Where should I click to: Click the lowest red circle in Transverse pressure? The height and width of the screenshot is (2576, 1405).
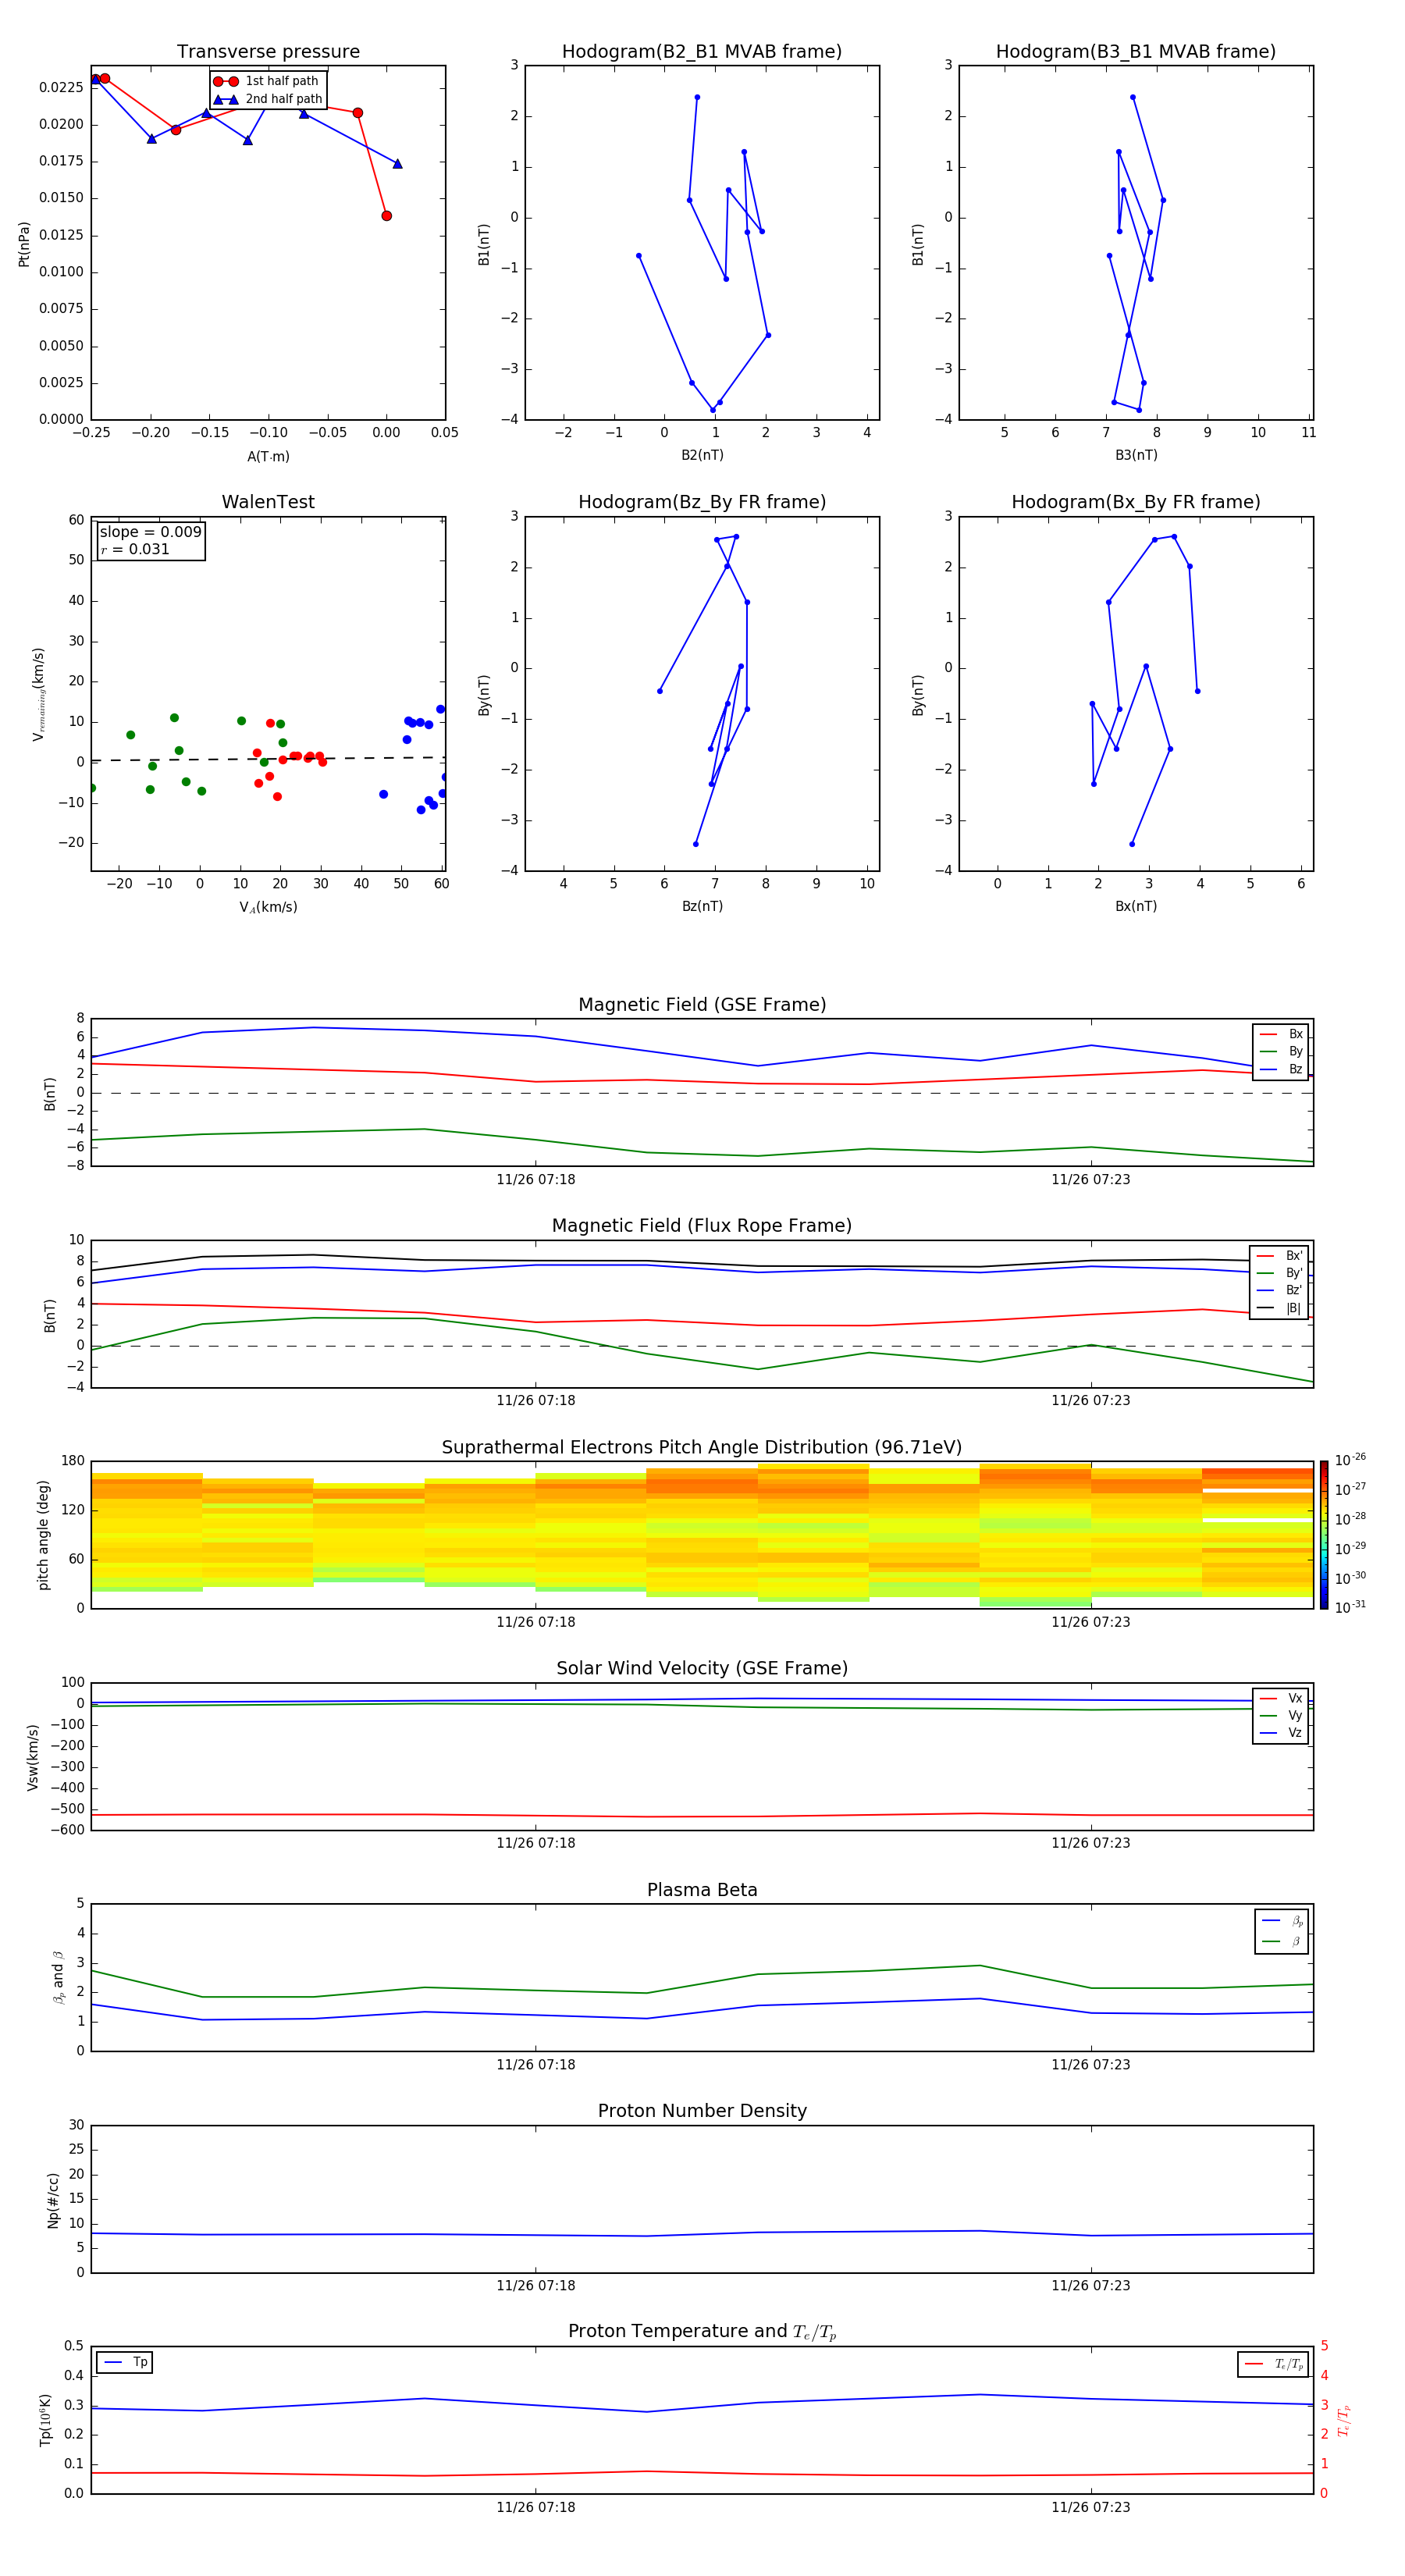coord(387,216)
